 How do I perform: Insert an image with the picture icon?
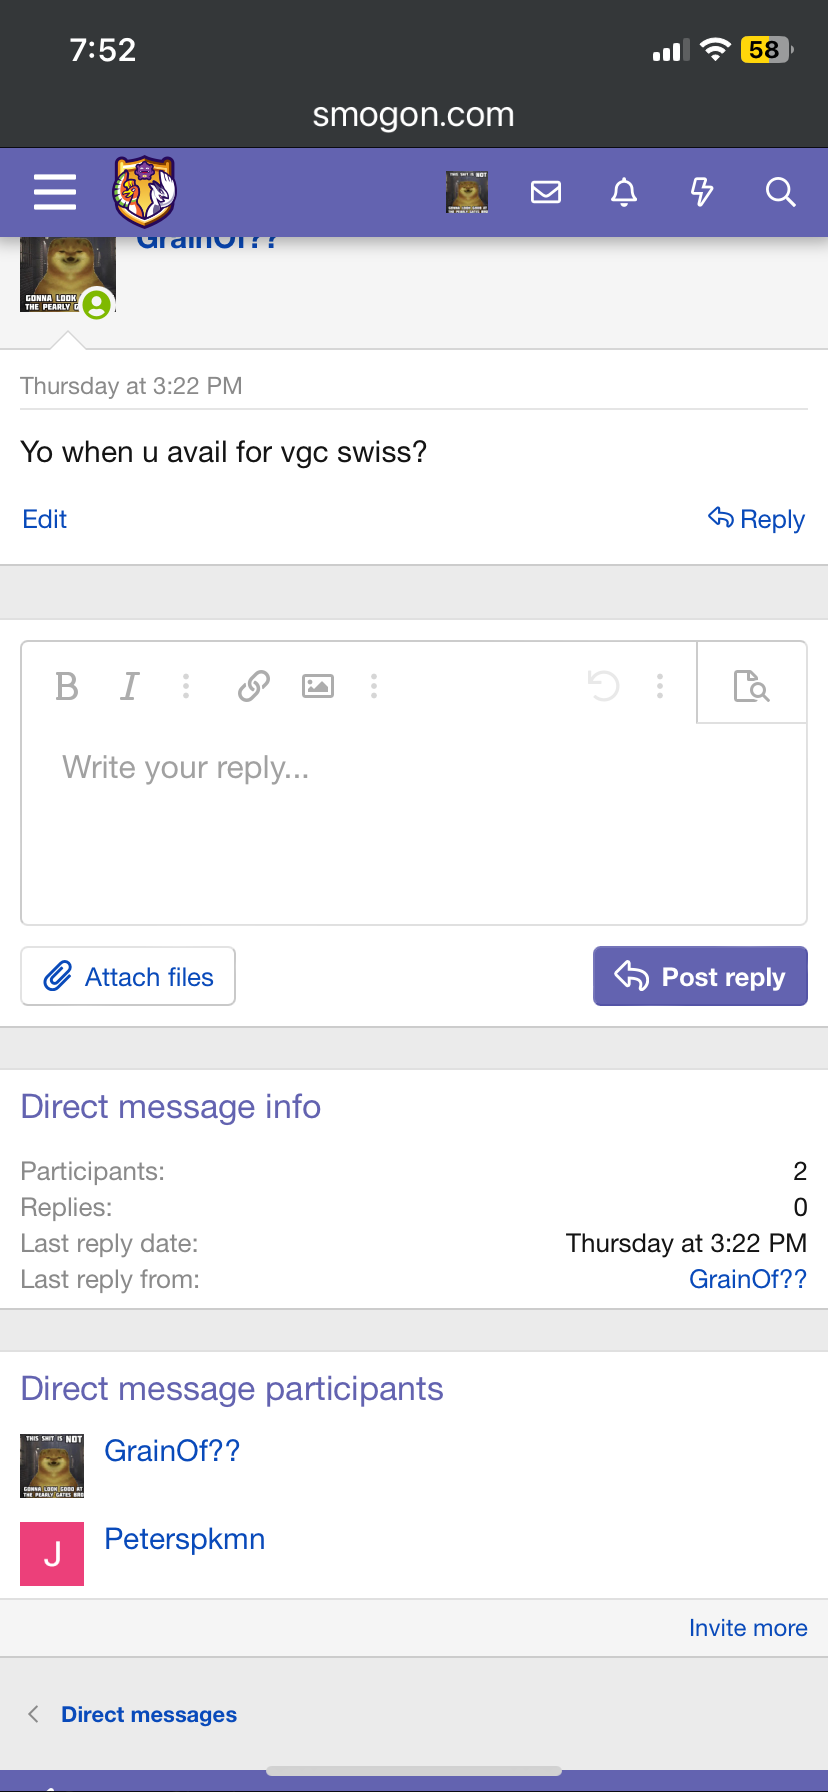point(318,686)
